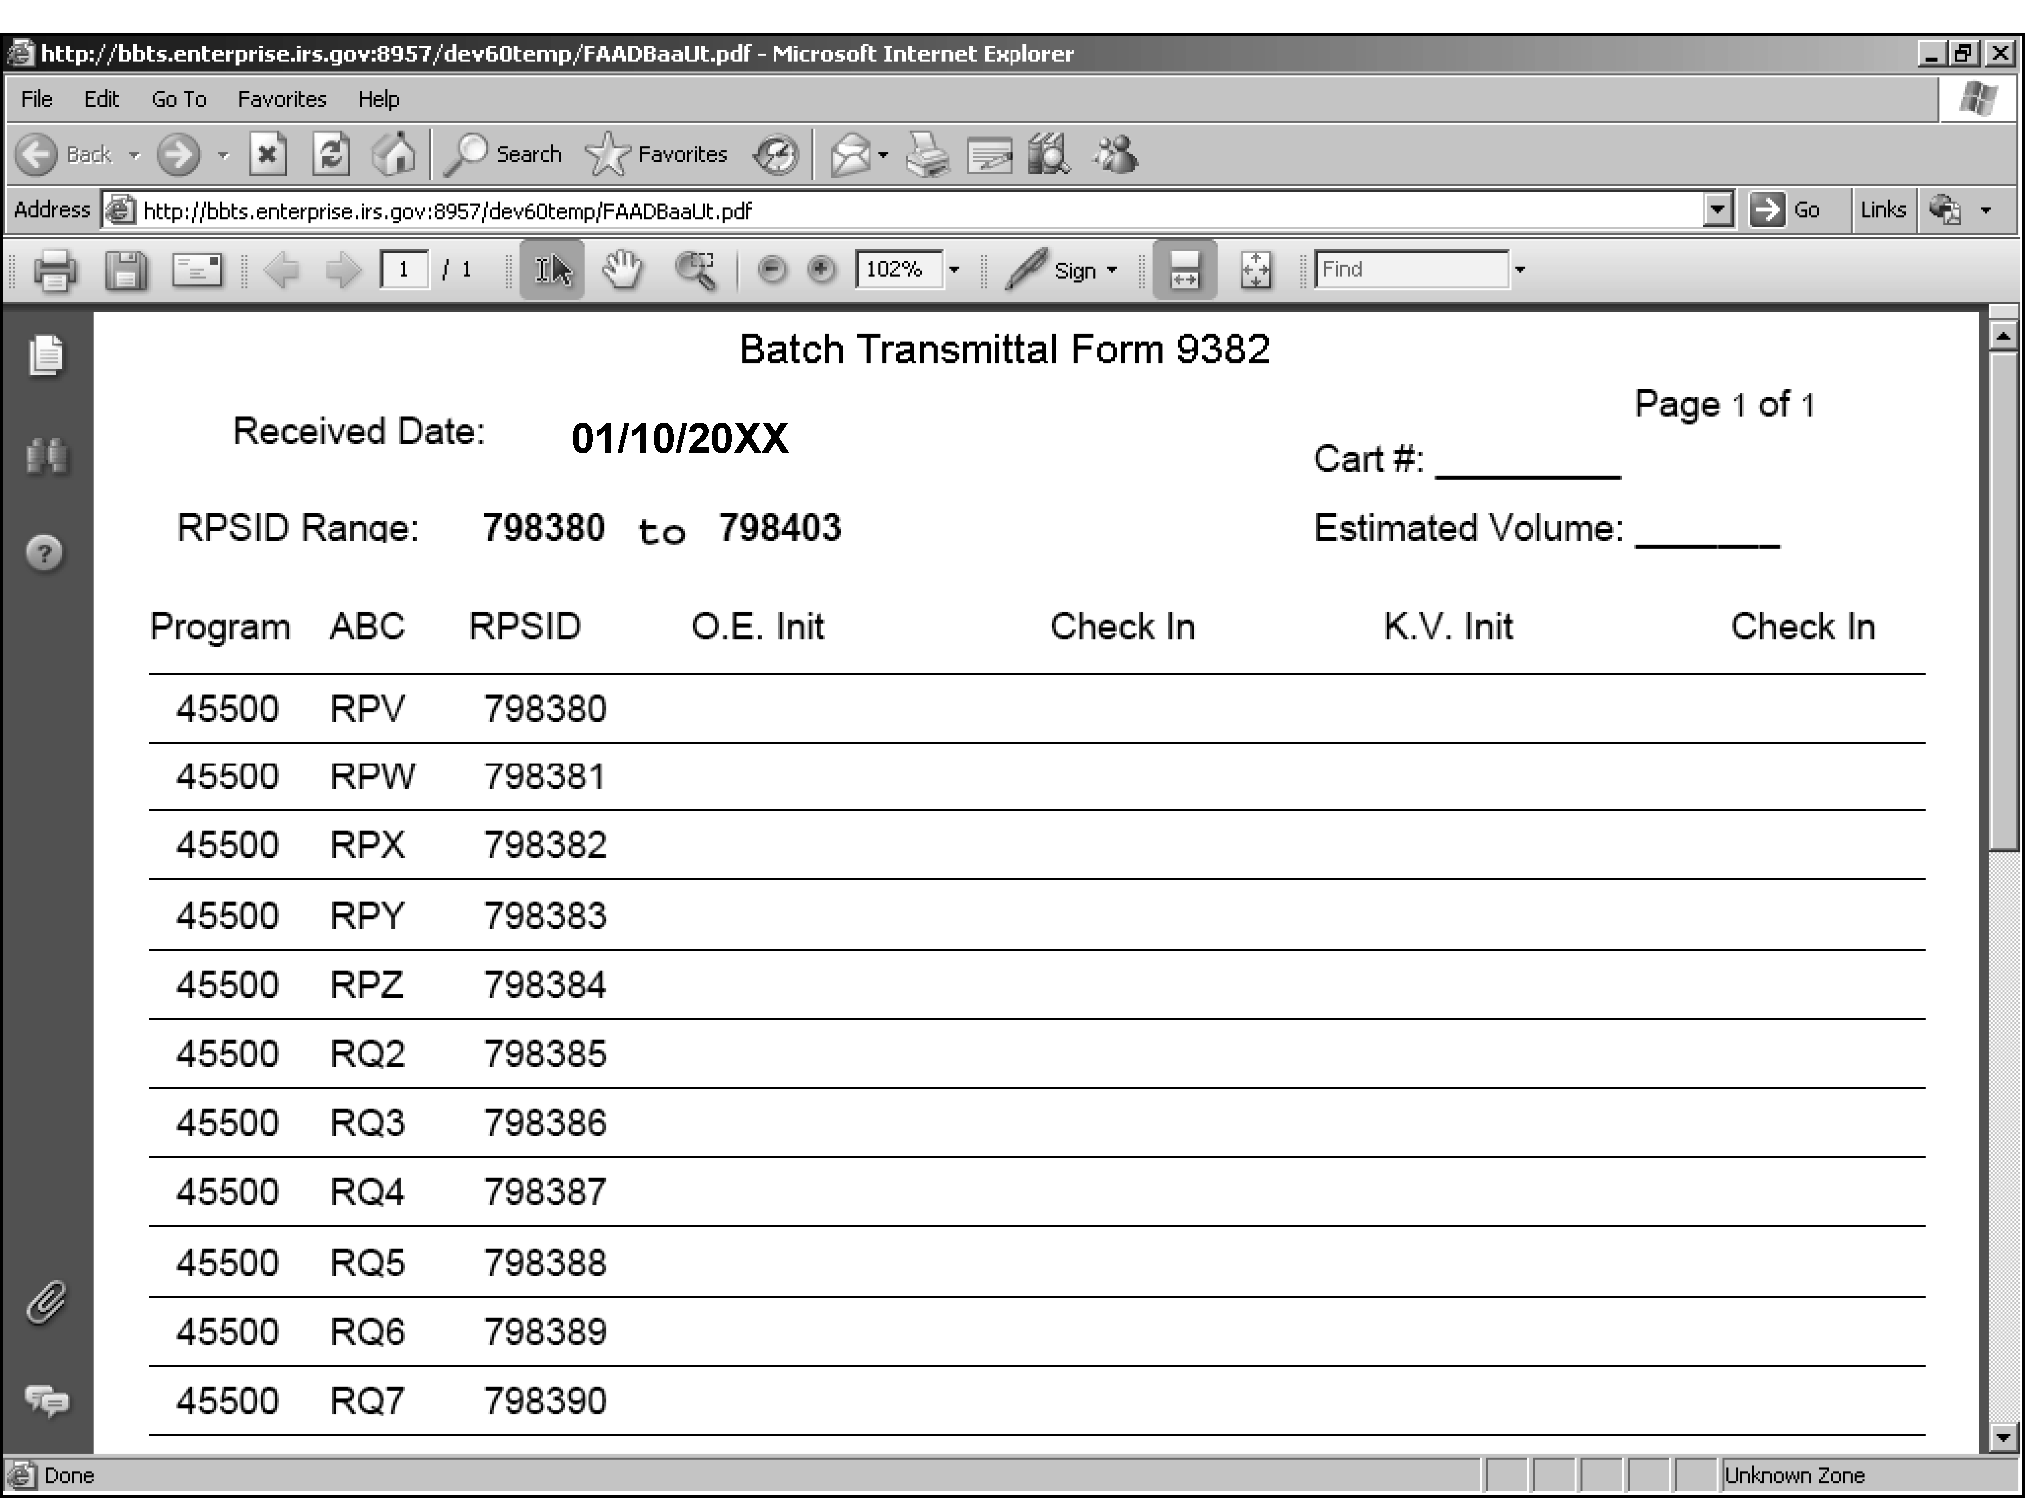Open the 102% zoom level dropdown

click(x=954, y=270)
